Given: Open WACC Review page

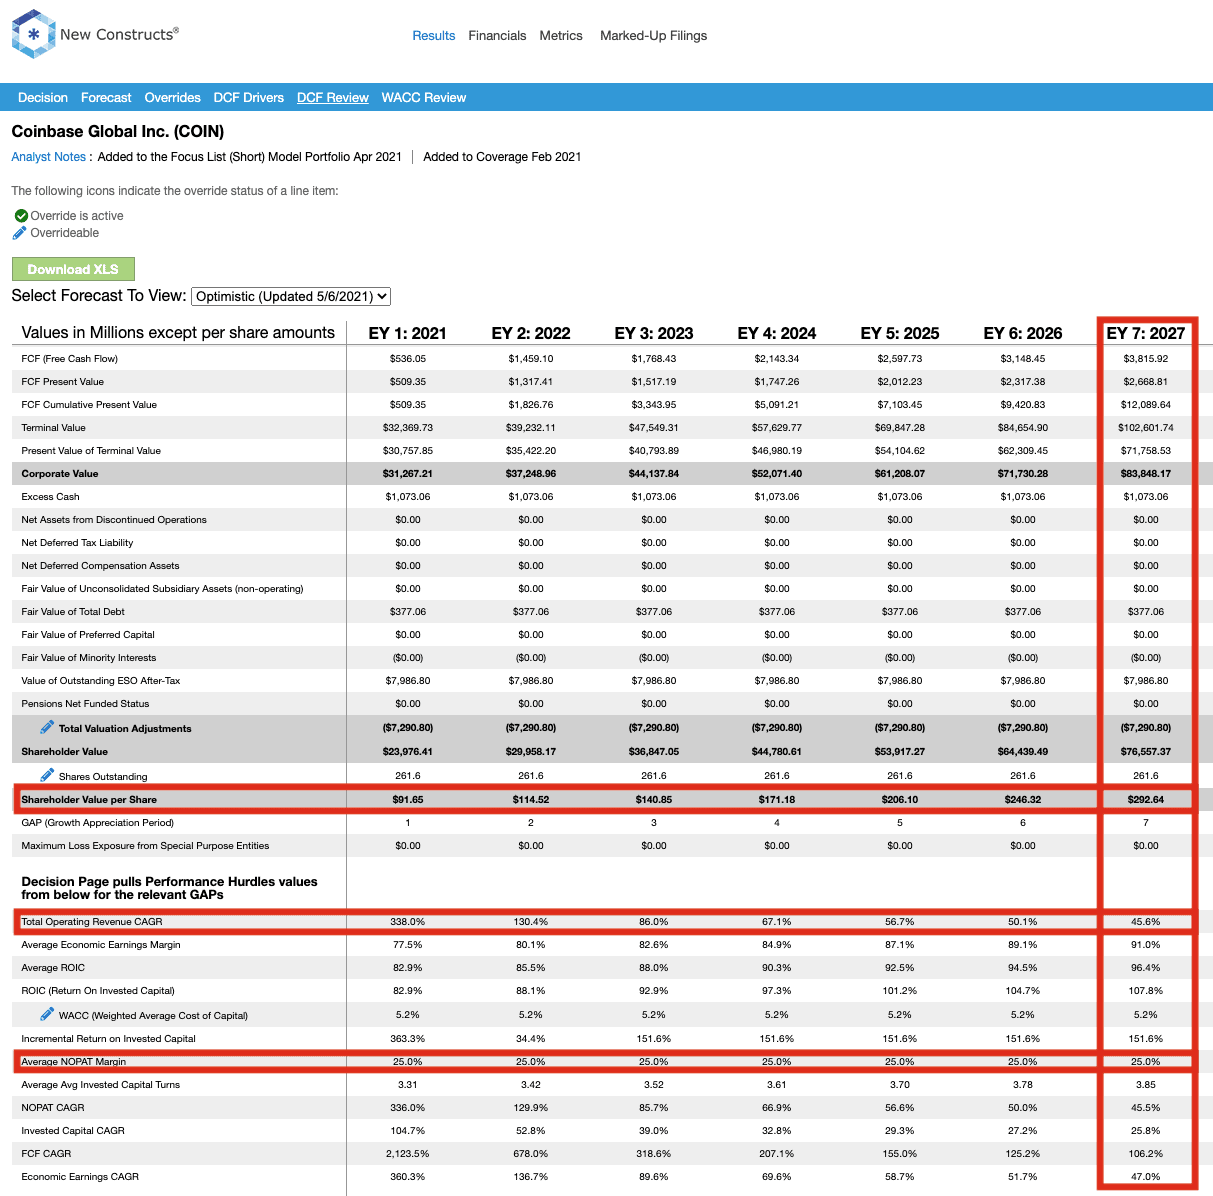Looking at the screenshot, I should click(424, 98).
